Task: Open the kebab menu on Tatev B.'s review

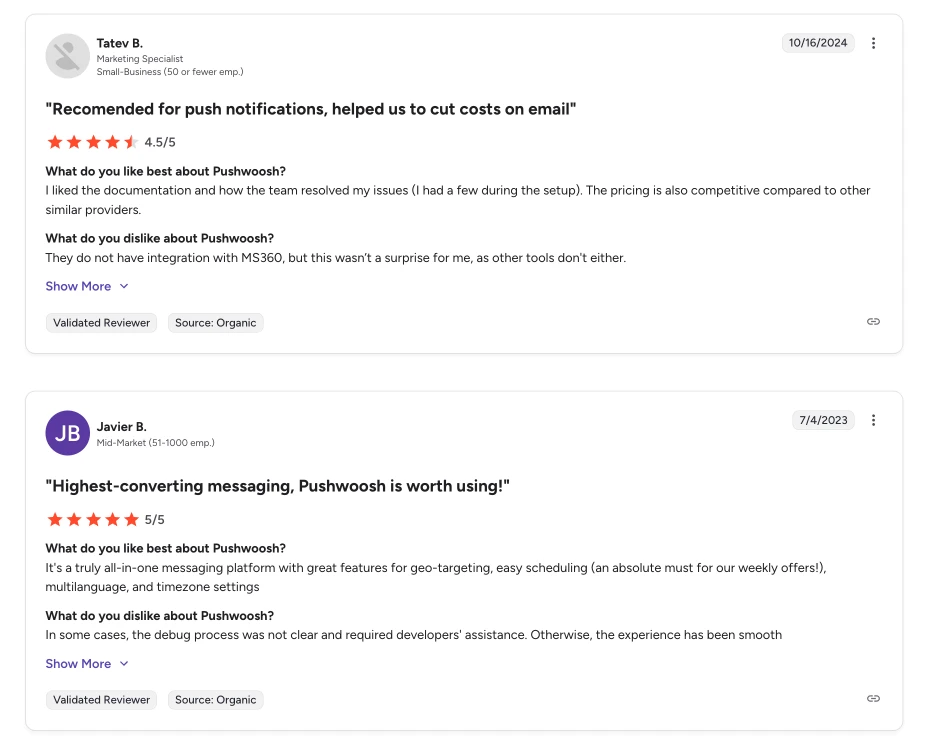Action: [874, 43]
